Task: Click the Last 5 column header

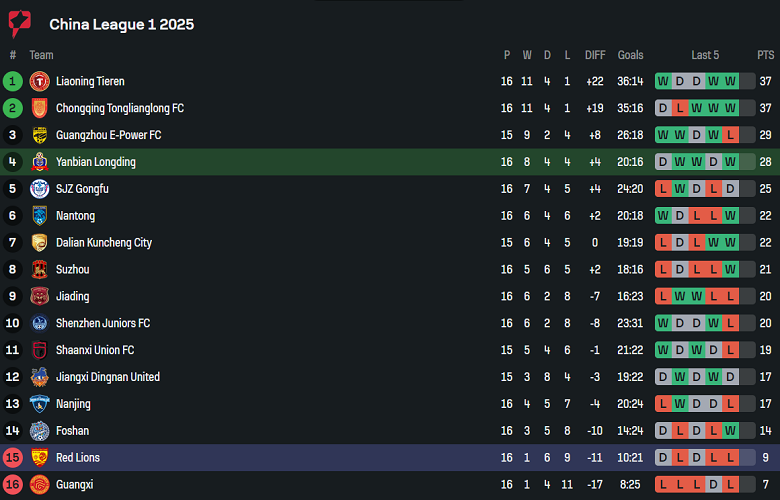Action: tap(705, 55)
